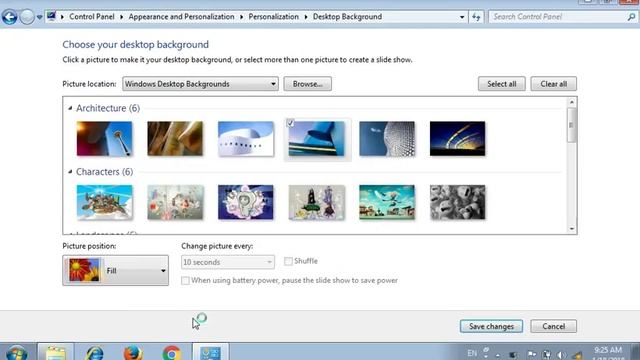Viewport: 640px width, 360px height.
Task: Pick the dark blue lightbulb character wallpaper
Action: 246,202
